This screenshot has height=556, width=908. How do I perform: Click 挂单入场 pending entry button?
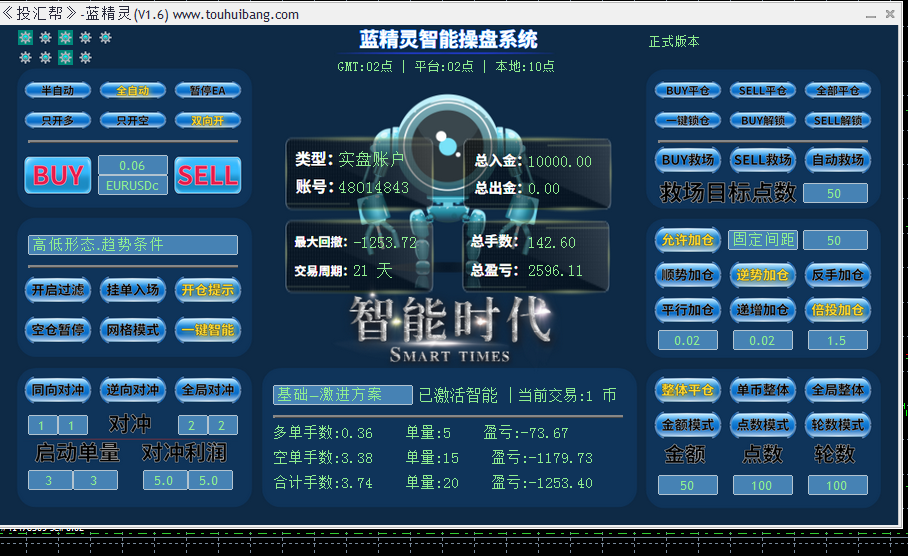[133, 290]
